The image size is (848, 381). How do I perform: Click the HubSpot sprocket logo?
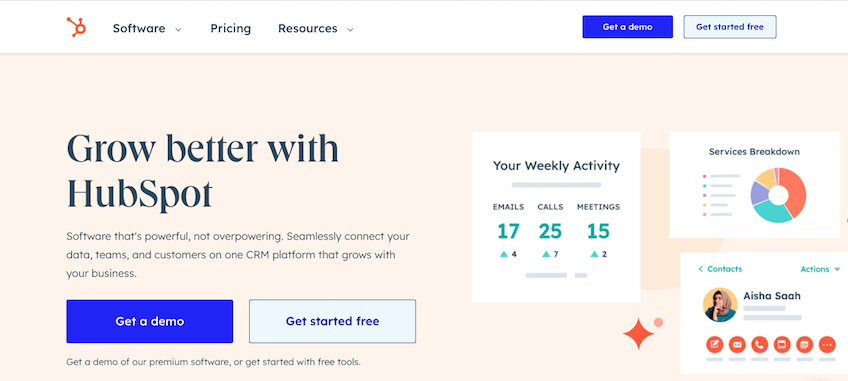click(76, 27)
